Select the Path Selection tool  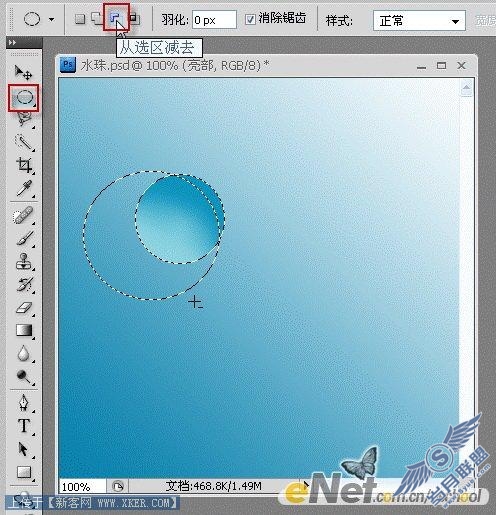23,449
